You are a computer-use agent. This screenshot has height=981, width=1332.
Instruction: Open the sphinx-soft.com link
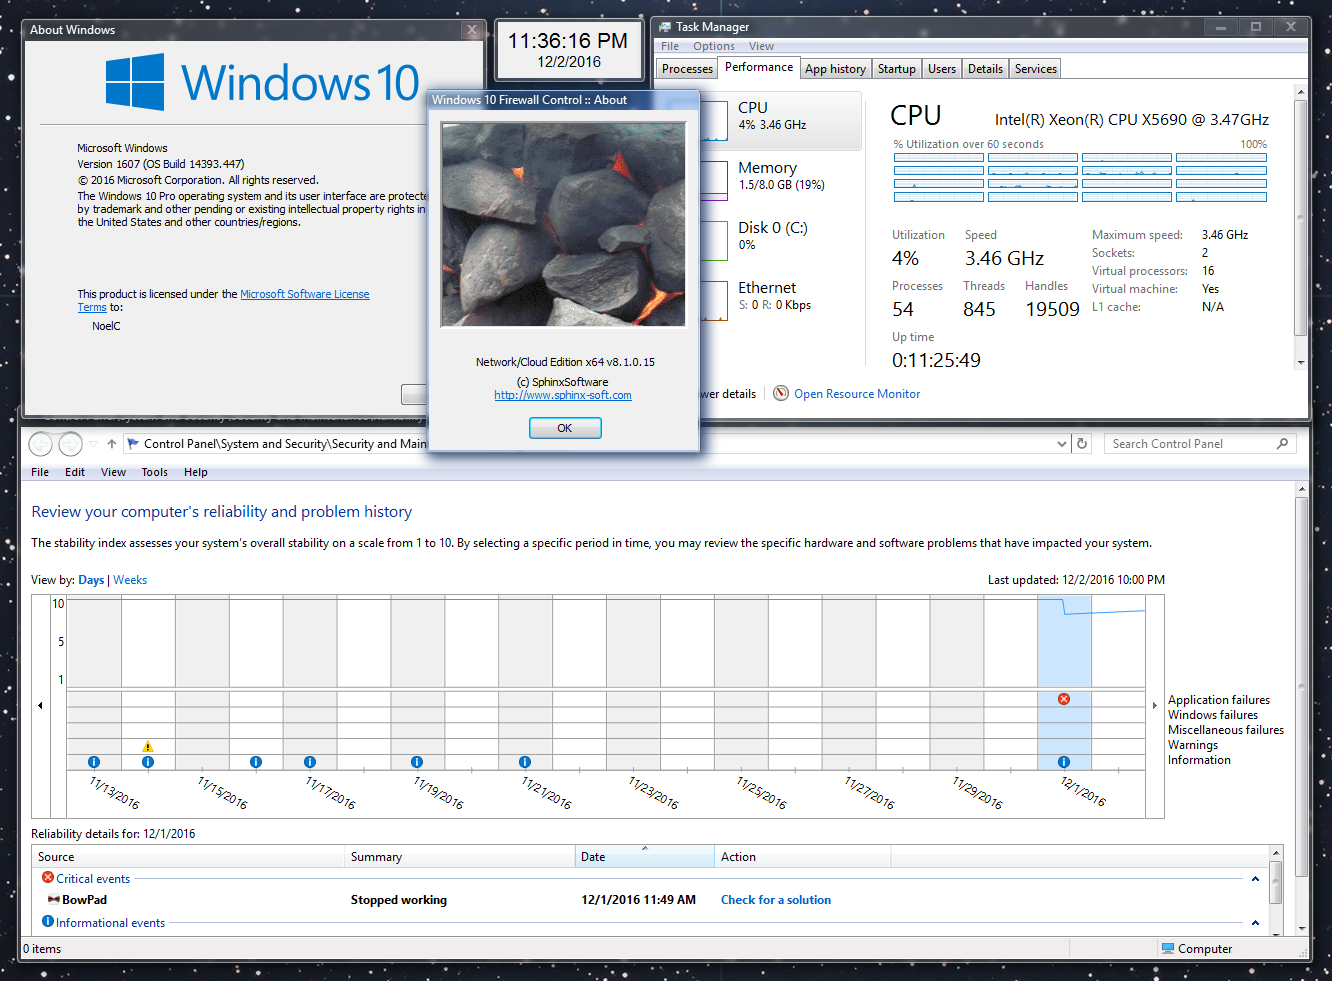[x=563, y=395]
